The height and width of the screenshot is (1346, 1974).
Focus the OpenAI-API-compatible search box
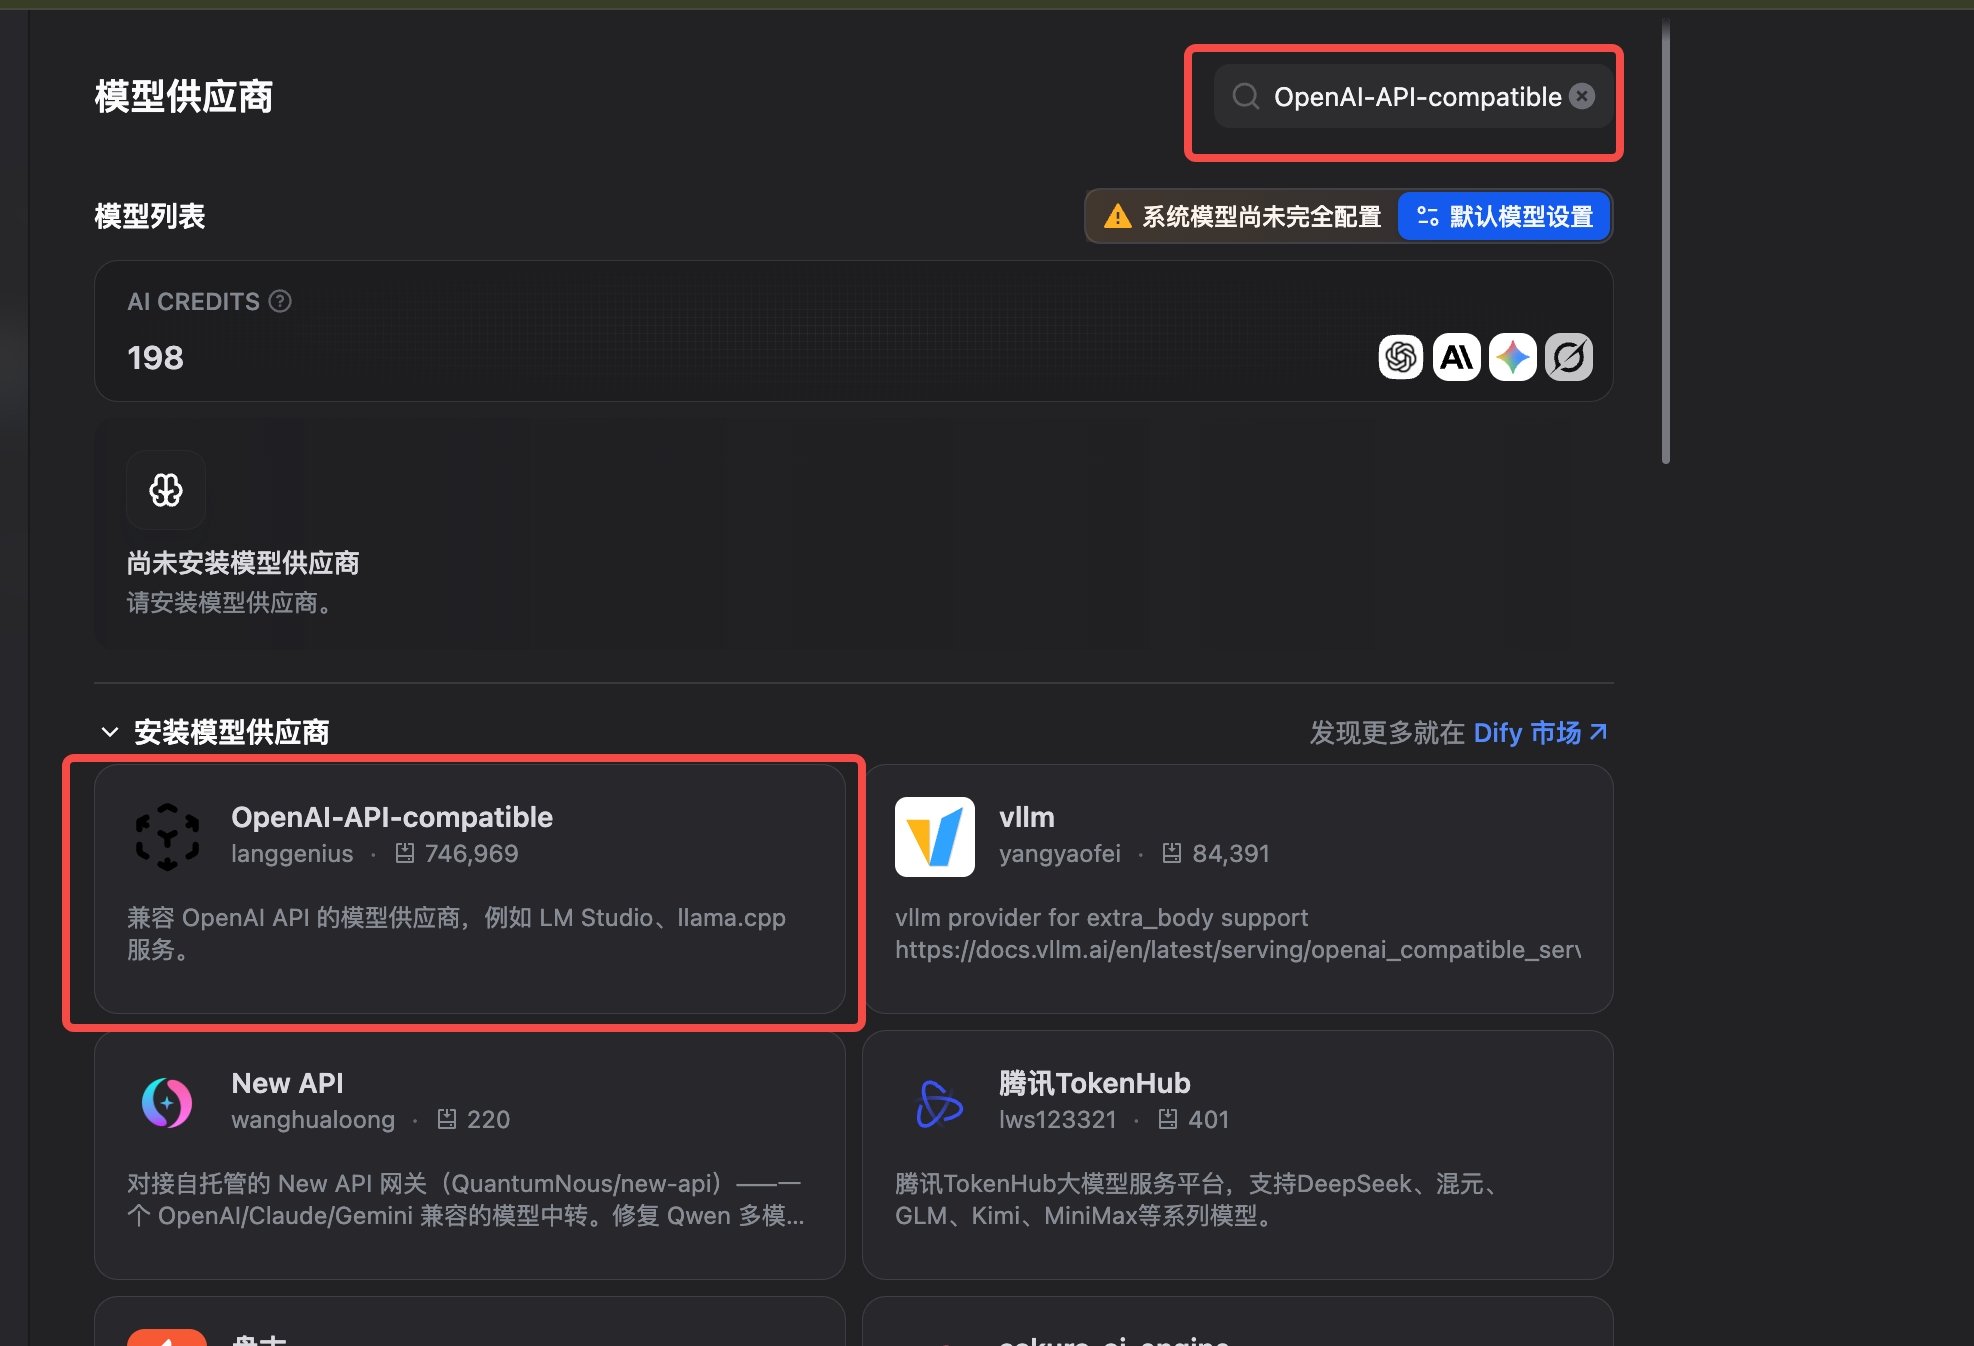(1413, 97)
